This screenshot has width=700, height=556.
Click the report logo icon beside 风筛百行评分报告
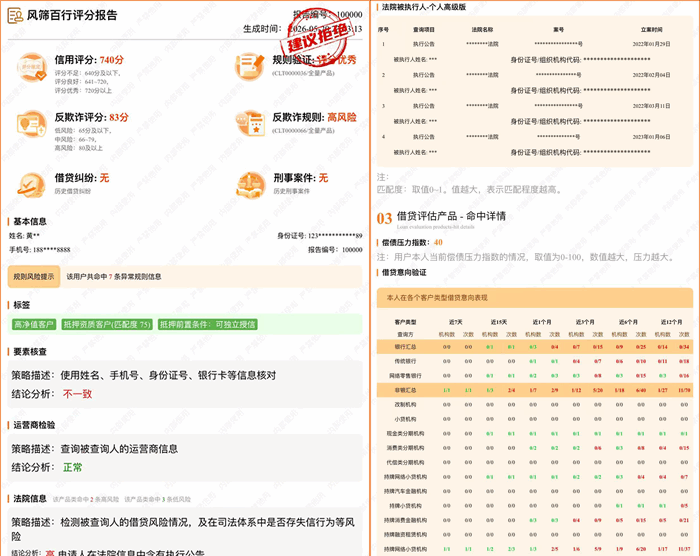pos(15,15)
